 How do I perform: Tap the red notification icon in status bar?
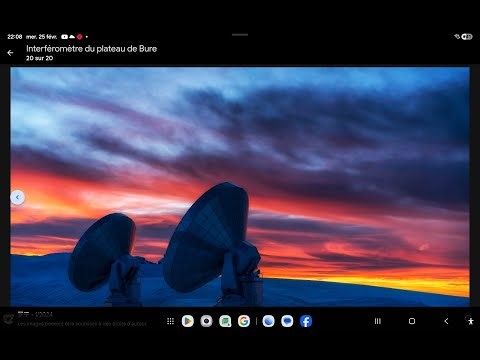[x=79, y=37]
